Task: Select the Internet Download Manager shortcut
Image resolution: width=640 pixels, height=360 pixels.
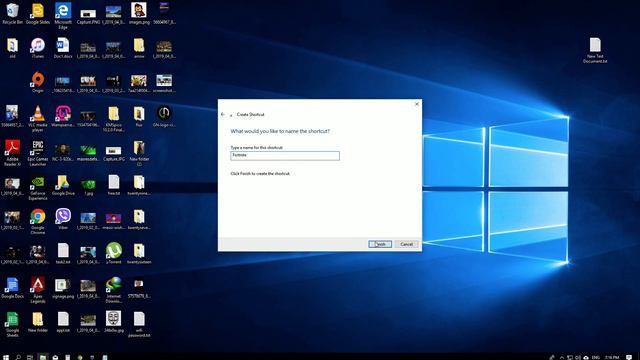Action: point(113,290)
